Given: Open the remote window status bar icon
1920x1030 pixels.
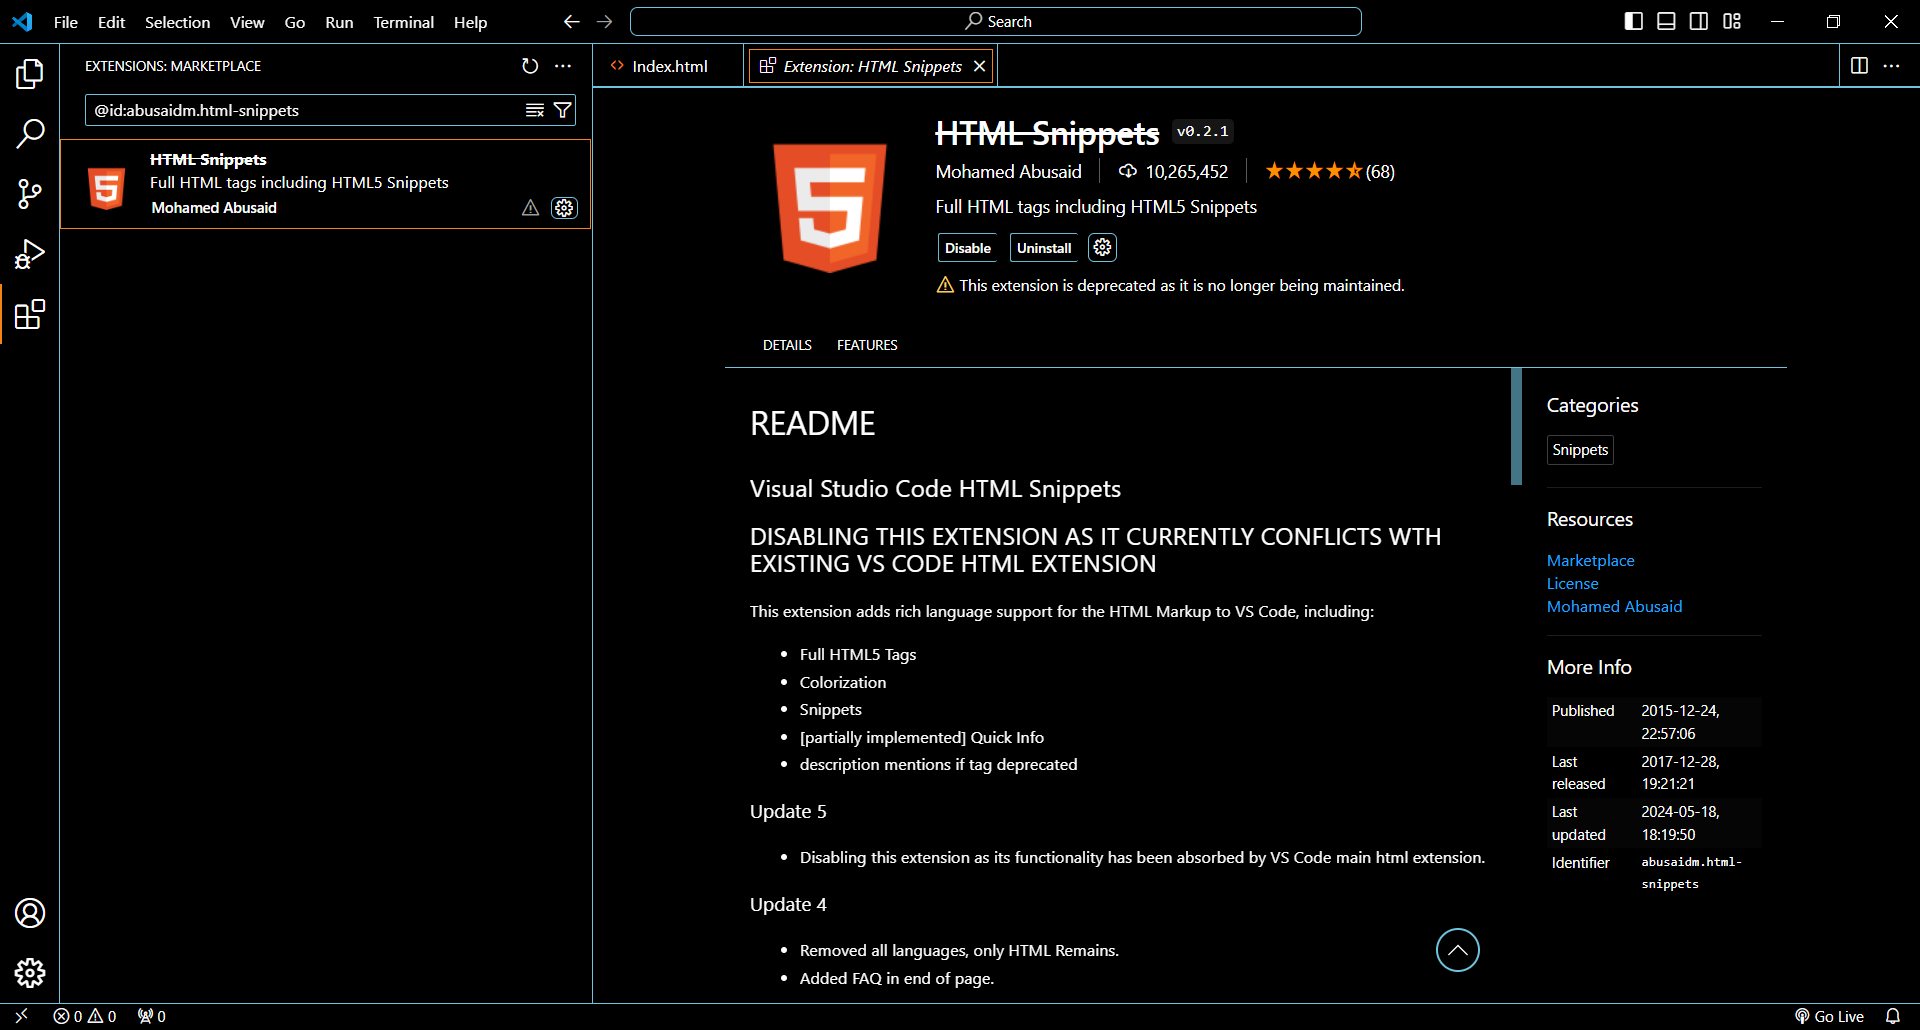Looking at the screenshot, I should (x=21, y=1016).
